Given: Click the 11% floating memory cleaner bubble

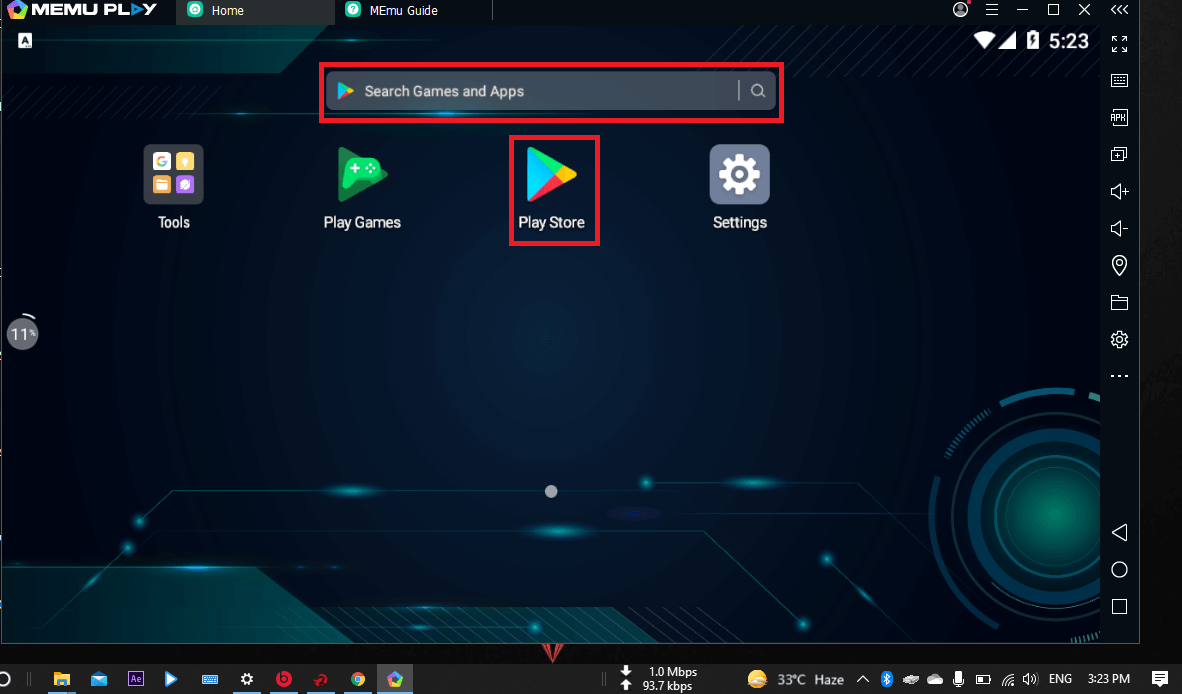Looking at the screenshot, I should [23, 333].
